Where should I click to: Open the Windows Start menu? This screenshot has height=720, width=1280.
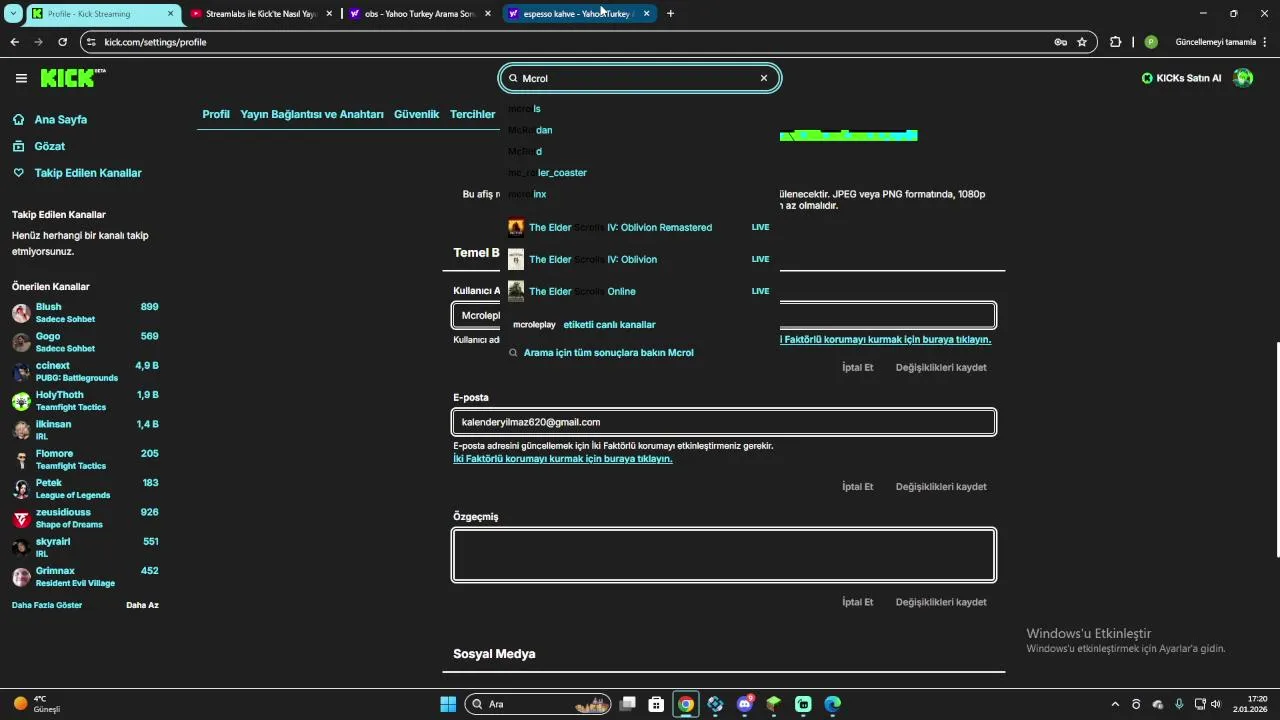pos(448,704)
